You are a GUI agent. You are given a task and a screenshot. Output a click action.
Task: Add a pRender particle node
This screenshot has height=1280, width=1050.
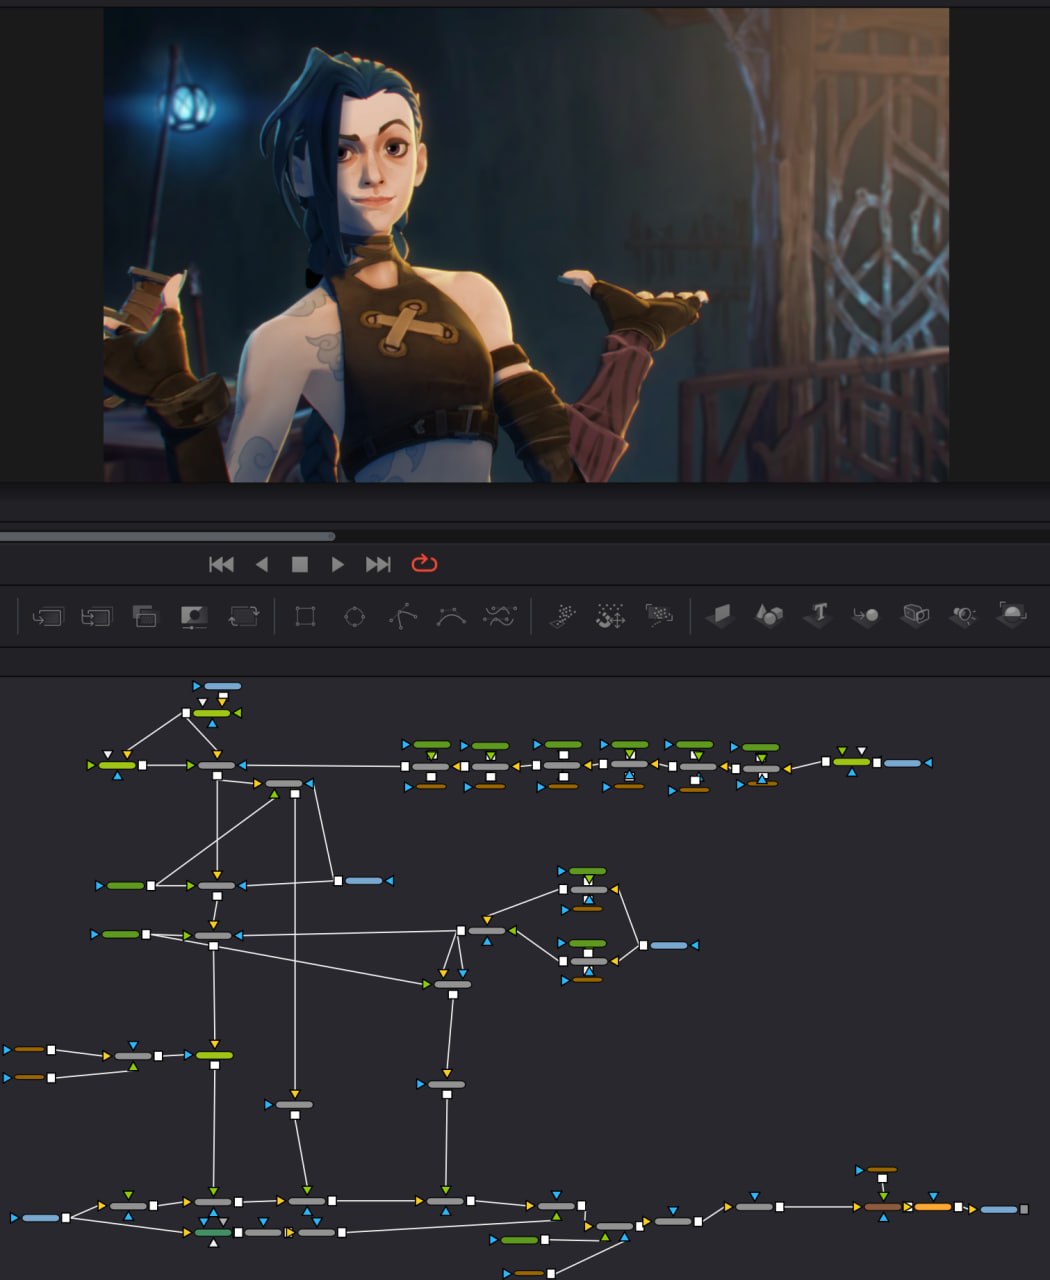point(658,616)
